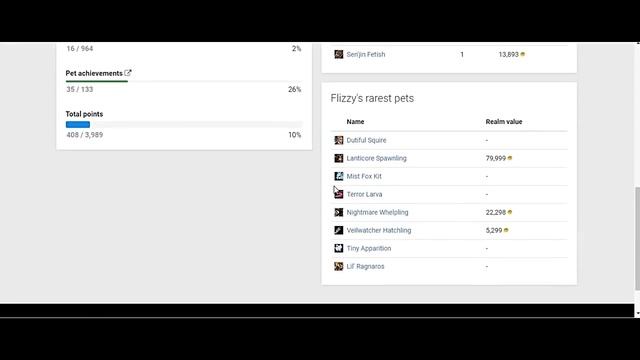Click the "408 / 3,989" points text
Viewport: 640px width, 360px height.
point(84,135)
